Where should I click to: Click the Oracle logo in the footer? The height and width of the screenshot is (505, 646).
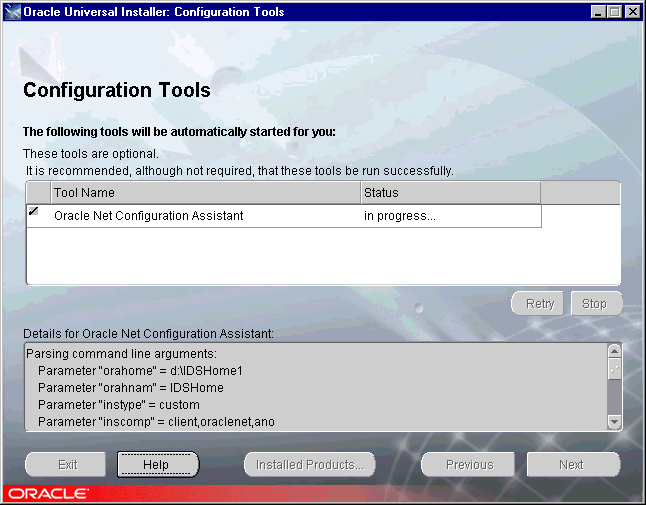[x=48, y=493]
